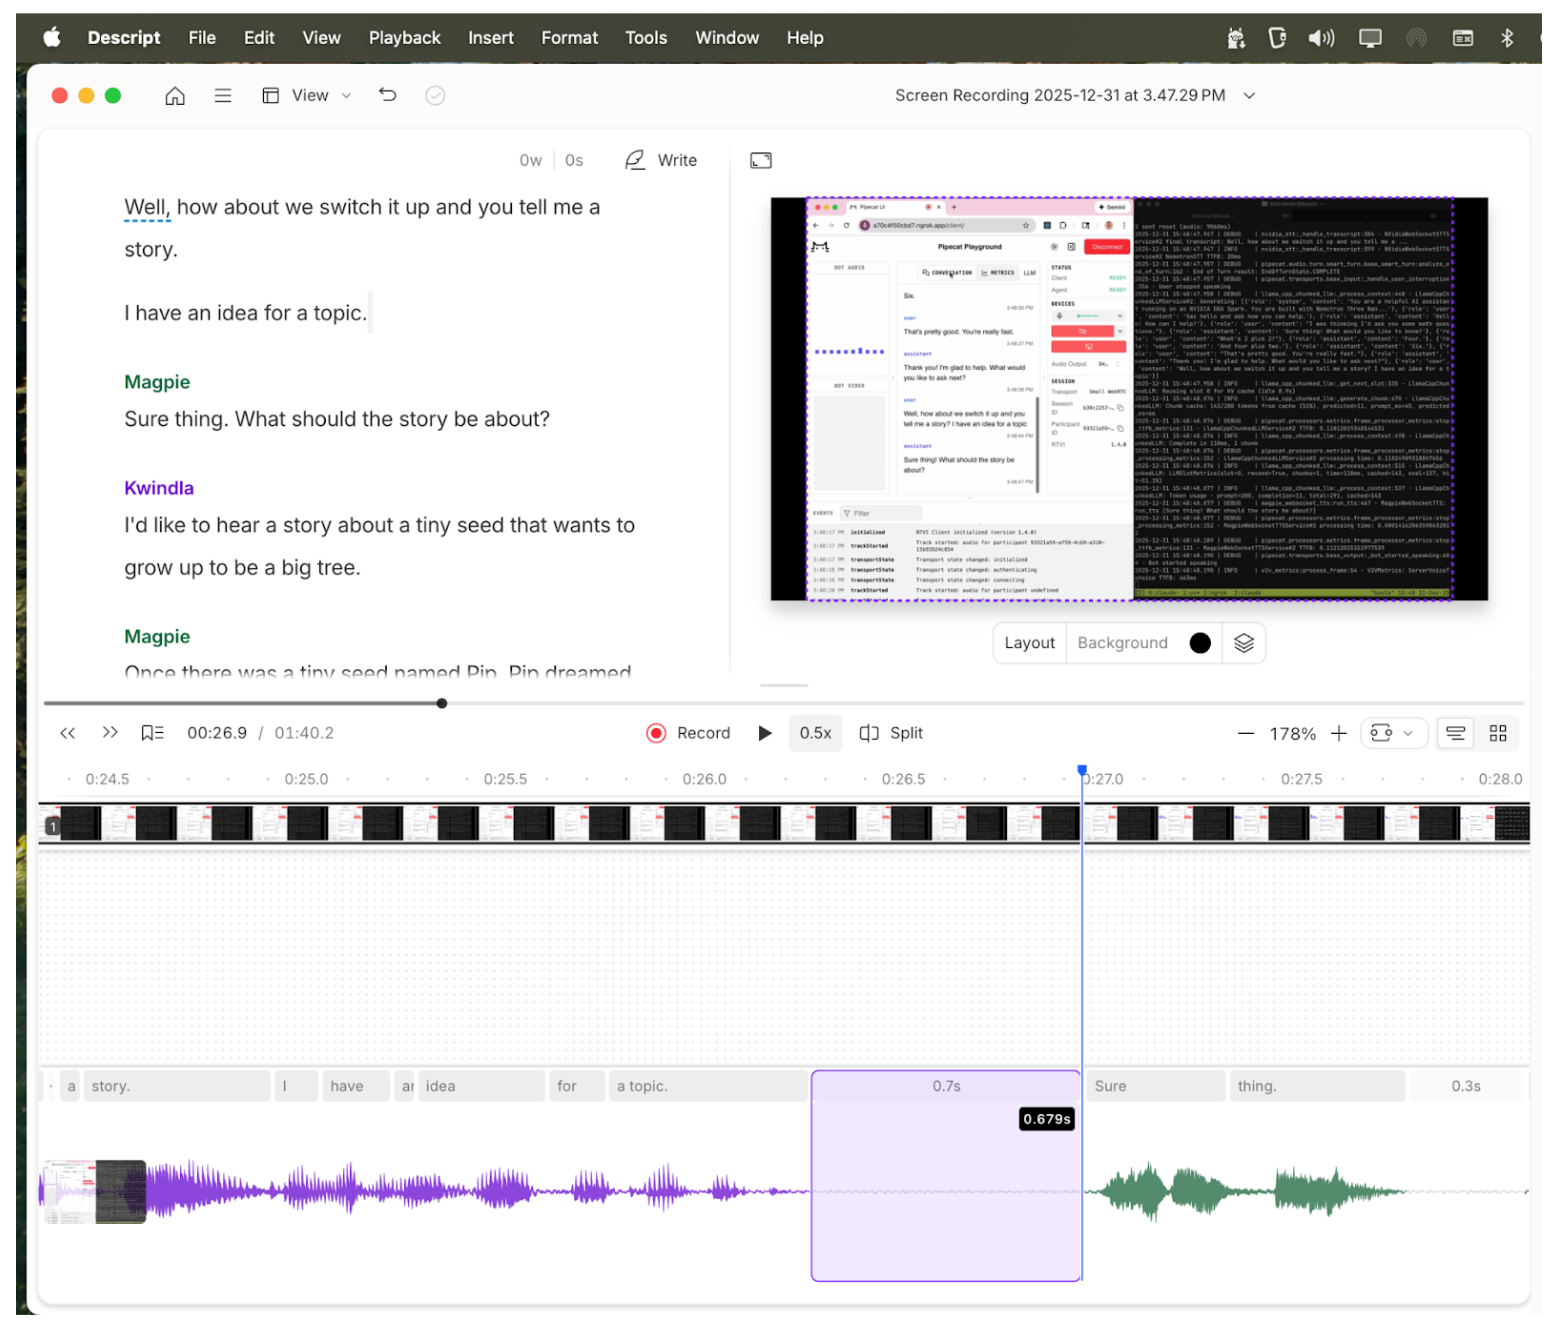Switch to grid storyboard view
The height and width of the screenshot is (1336, 1544).
coord(1498,734)
